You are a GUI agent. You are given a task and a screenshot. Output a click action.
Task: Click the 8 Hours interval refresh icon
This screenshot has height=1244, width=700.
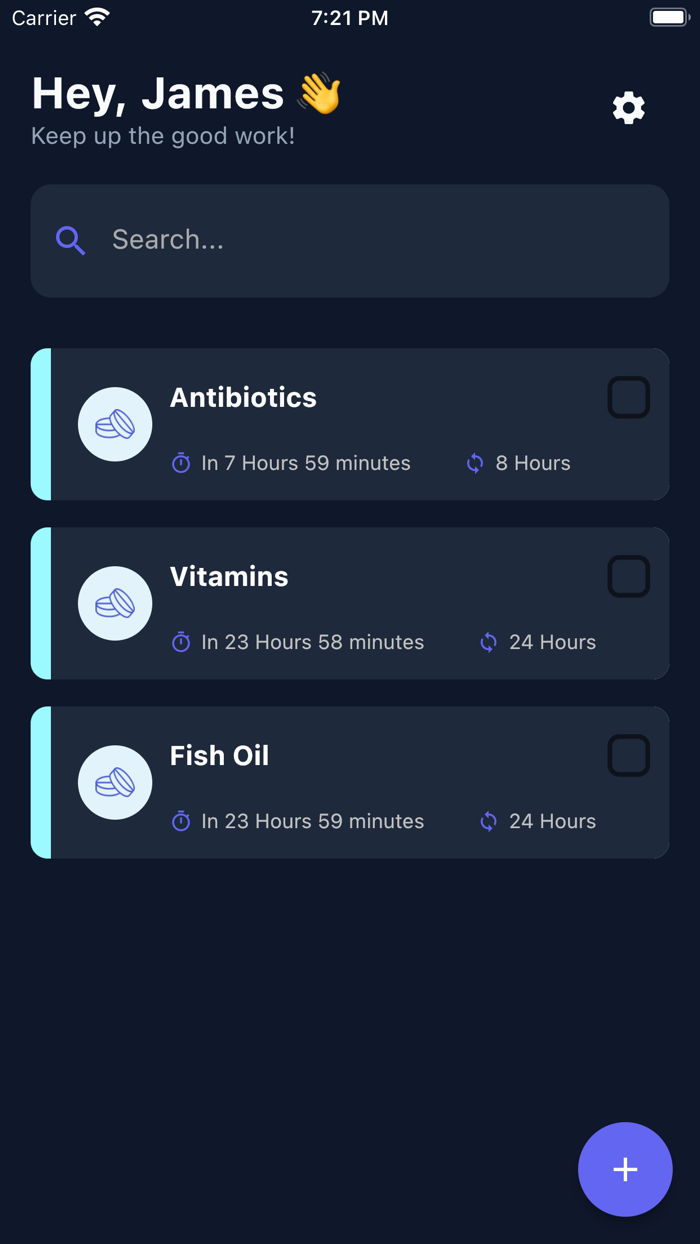coord(474,463)
